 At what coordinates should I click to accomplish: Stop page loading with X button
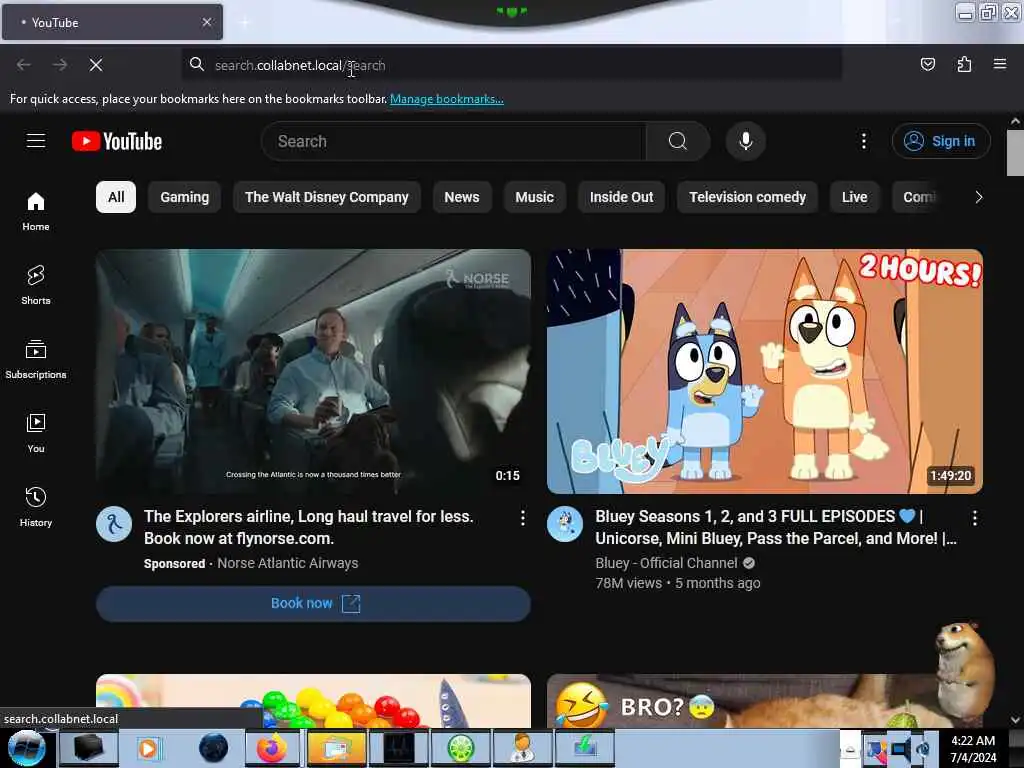[x=96, y=65]
